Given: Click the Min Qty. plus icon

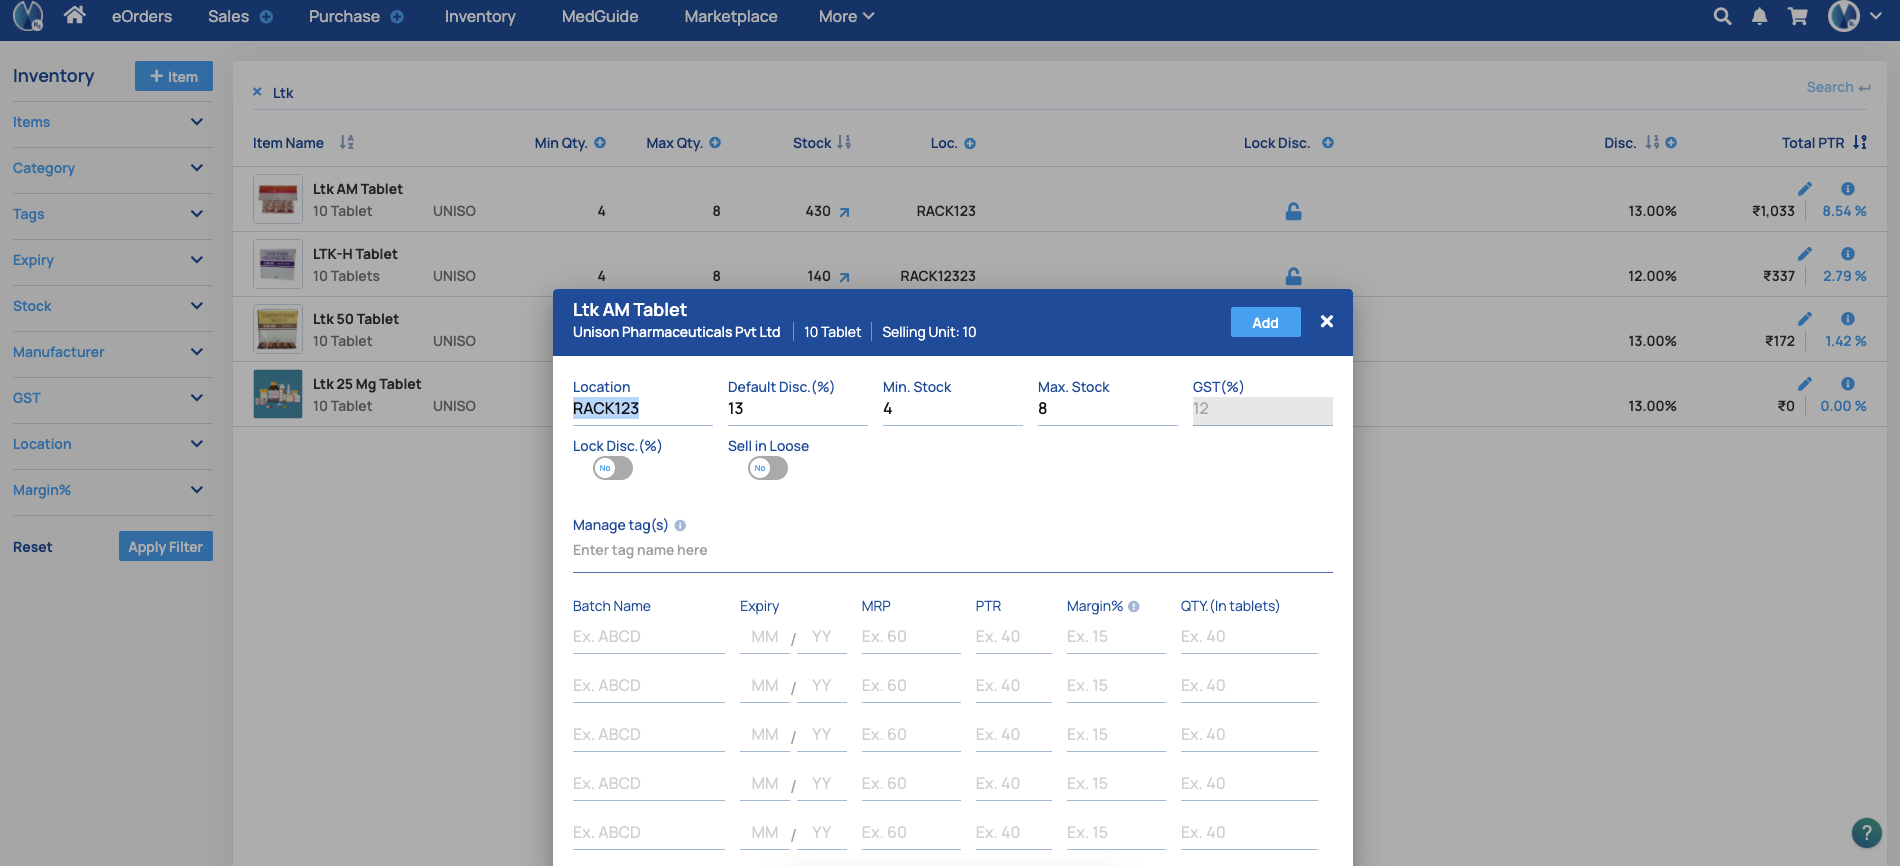Looking at the screenshot, I should click(600, 143).
